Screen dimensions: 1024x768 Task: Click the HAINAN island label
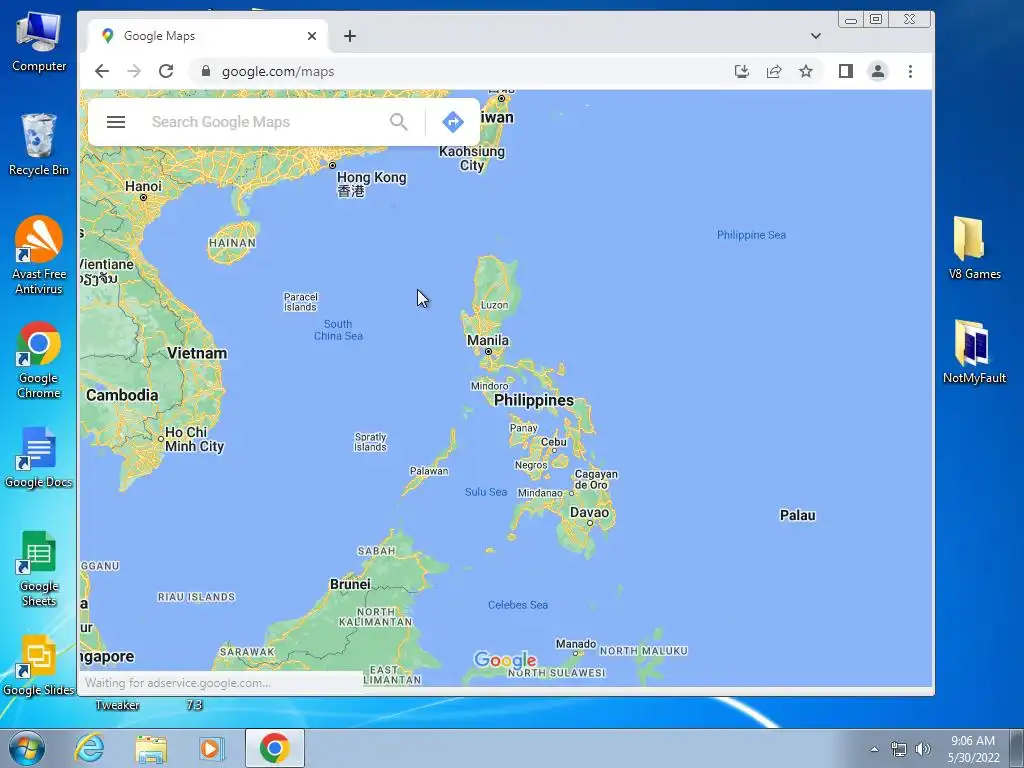(x=232, y=243)
